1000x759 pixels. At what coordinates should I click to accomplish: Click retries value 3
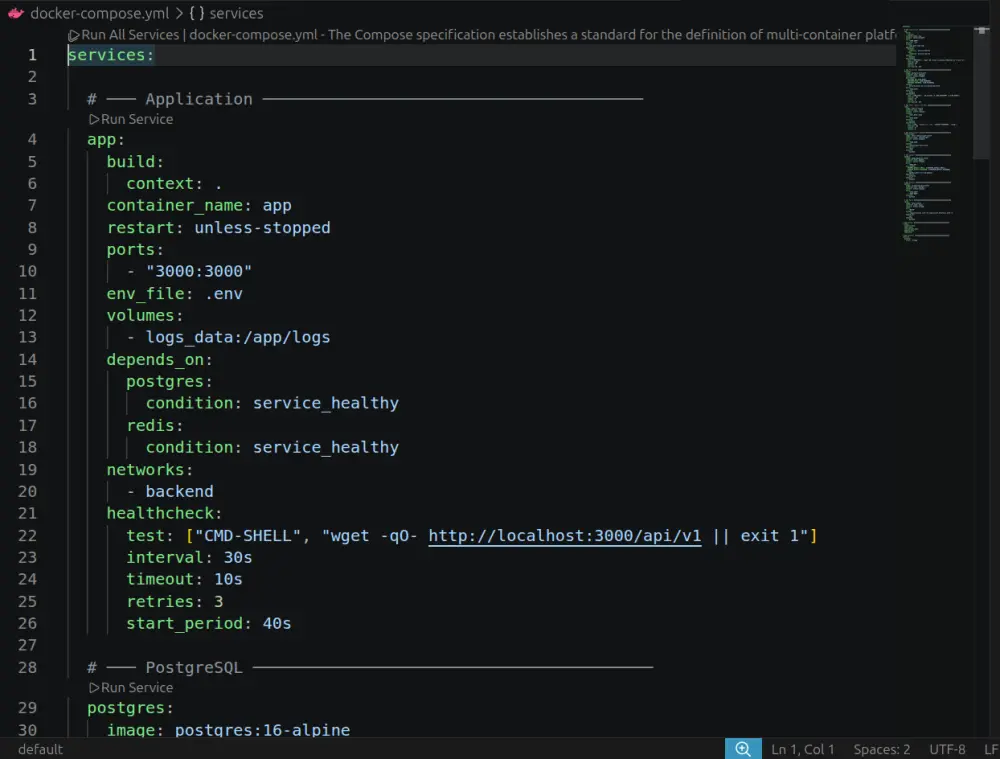[218, 601]
